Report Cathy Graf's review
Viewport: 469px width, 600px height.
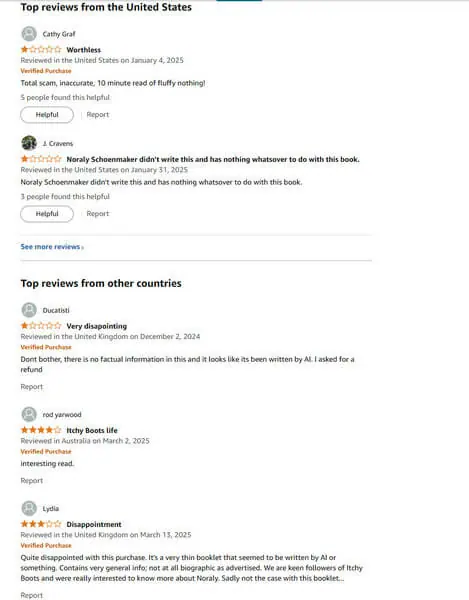click(x=98, y=115)
